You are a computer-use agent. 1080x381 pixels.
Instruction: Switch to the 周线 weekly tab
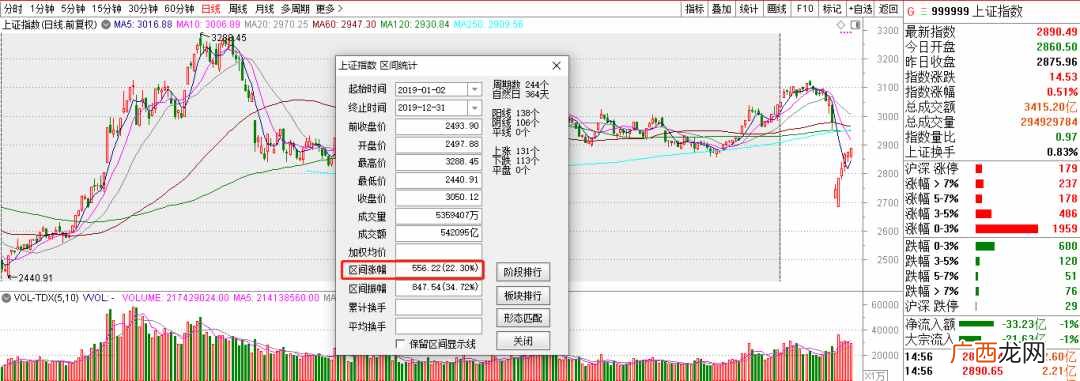point(238,9)
